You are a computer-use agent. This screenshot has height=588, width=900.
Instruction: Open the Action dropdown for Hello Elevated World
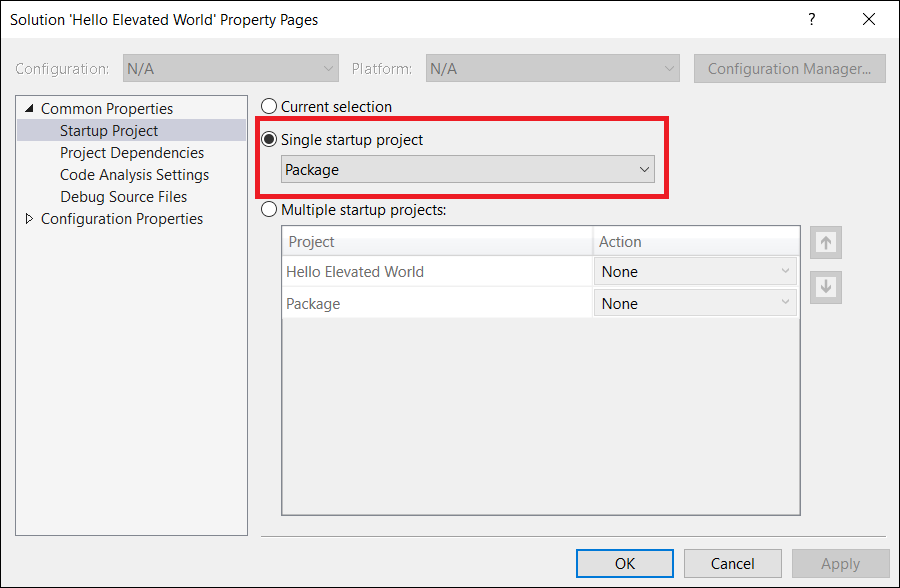(783, 271)
